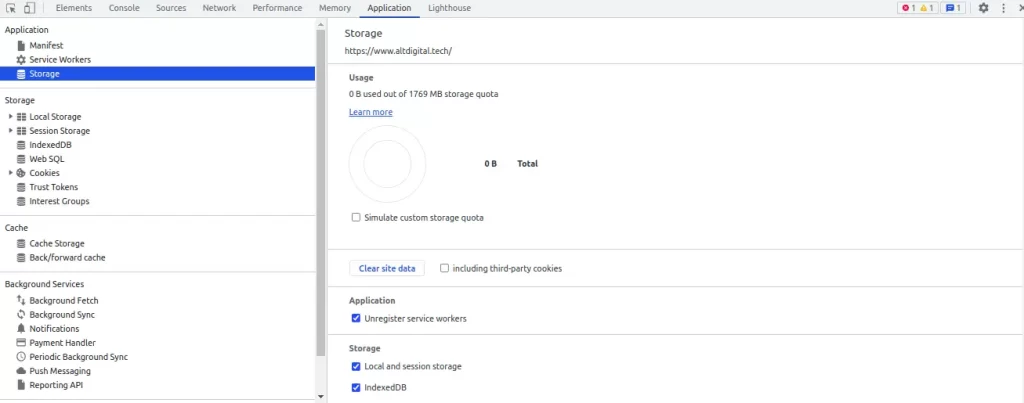1024x403 pixels.
Task: Click the Background Sync circular arrows icon
Action: click(21, 315)
